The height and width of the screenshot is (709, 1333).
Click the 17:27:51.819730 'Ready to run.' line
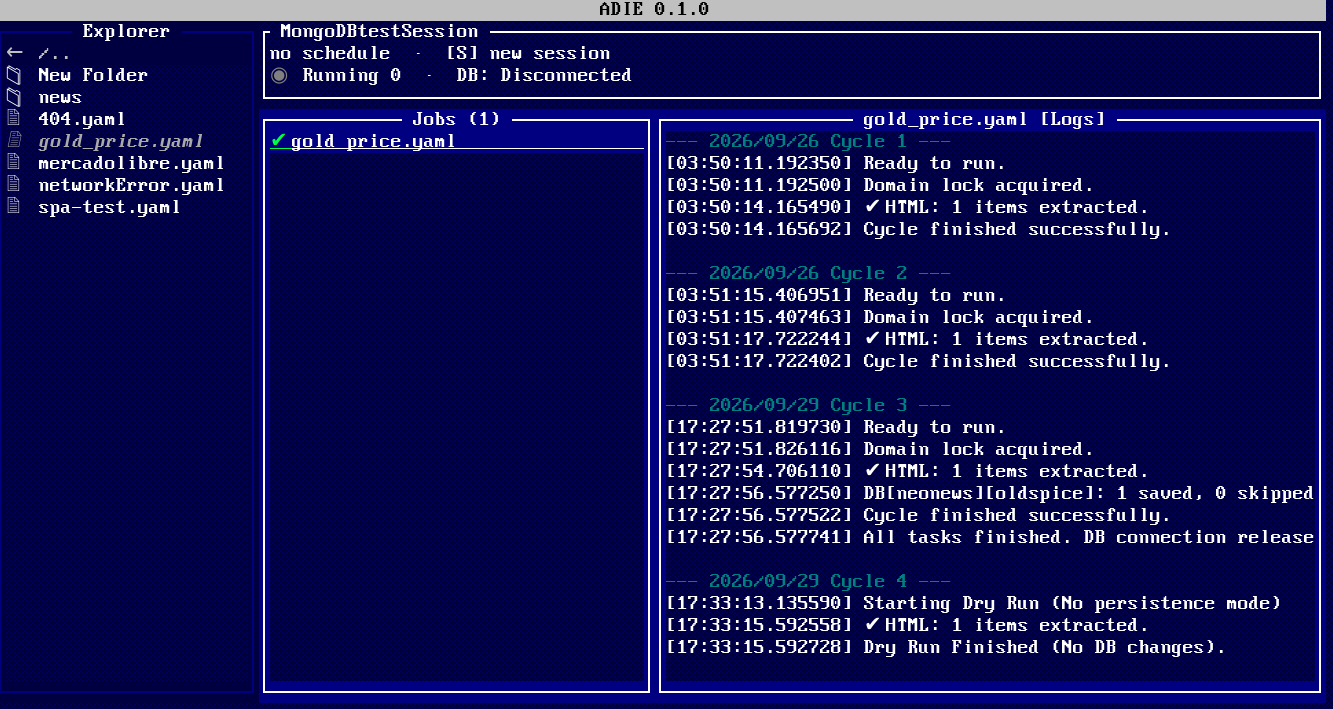[836, 427]
